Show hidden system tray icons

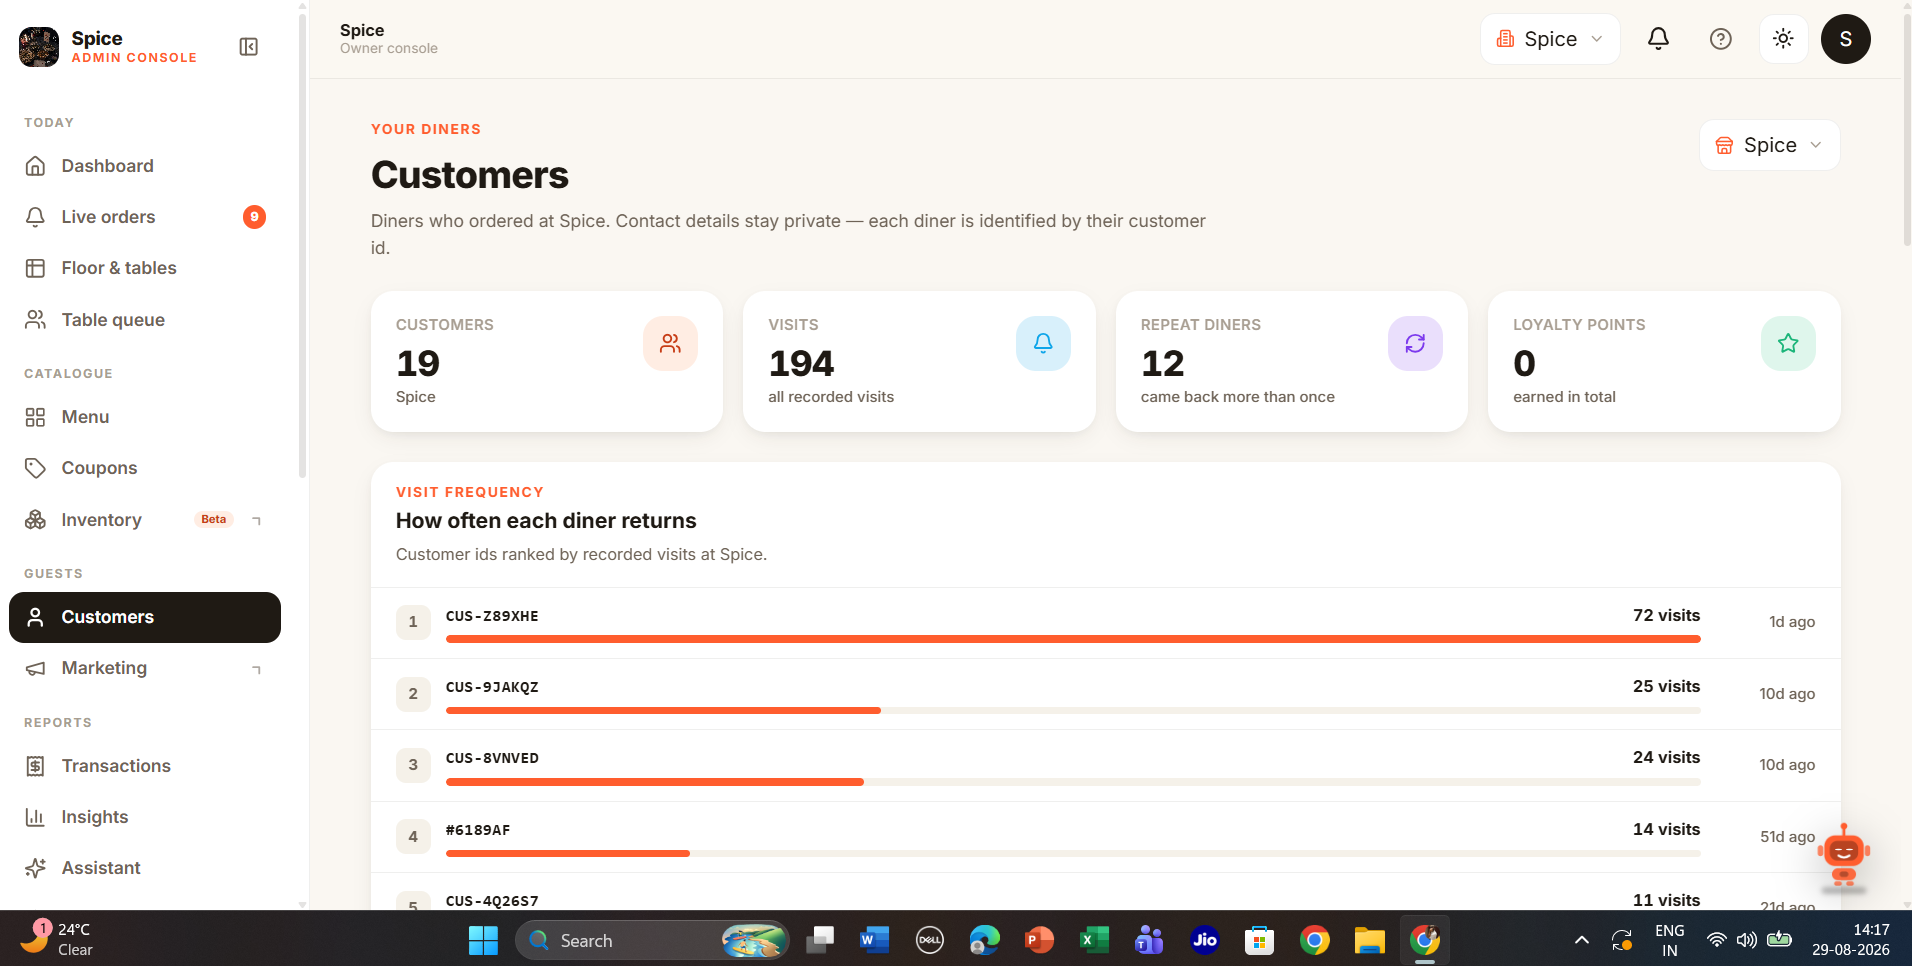pos(1581,940)
